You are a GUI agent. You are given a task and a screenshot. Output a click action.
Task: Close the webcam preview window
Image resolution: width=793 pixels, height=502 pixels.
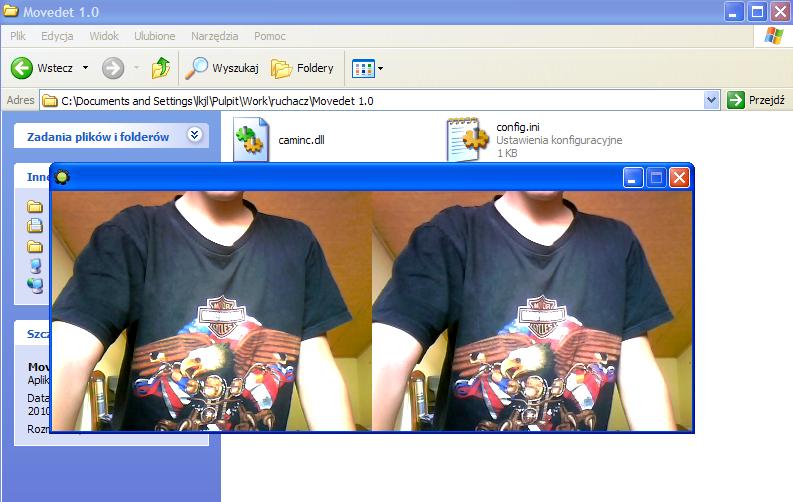tap(679, 178)
